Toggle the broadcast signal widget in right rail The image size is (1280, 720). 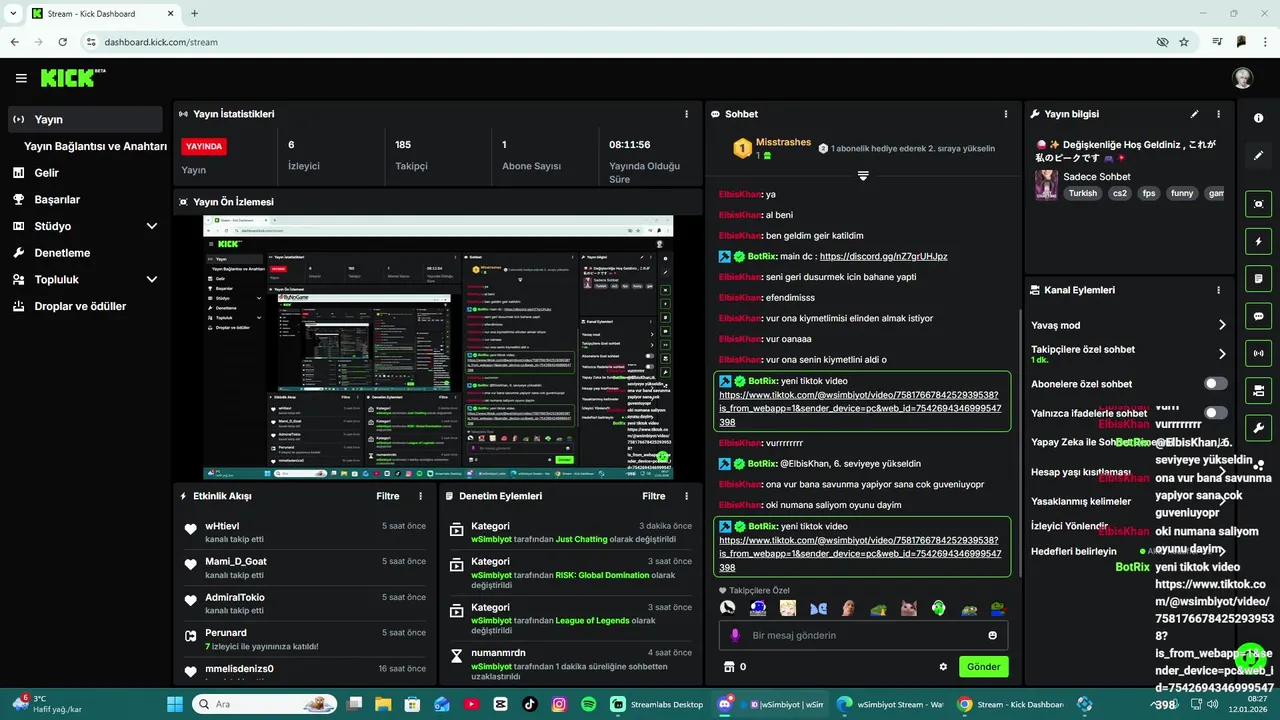pyautogui.click(x=1258, y=353)
